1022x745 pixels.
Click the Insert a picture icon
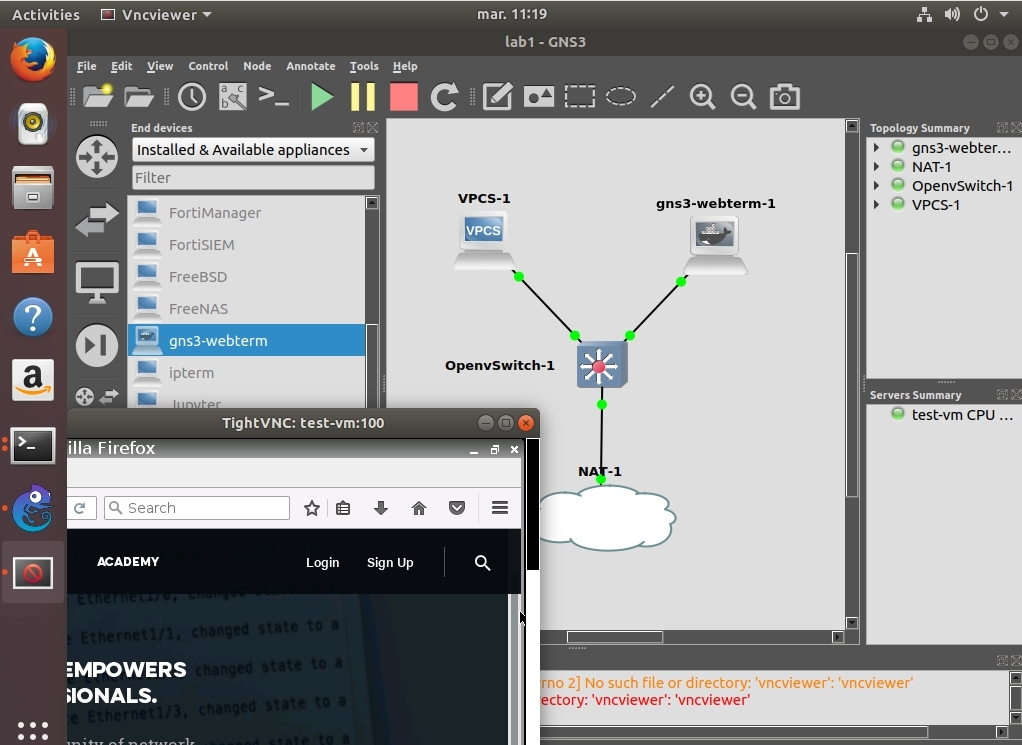539,96
